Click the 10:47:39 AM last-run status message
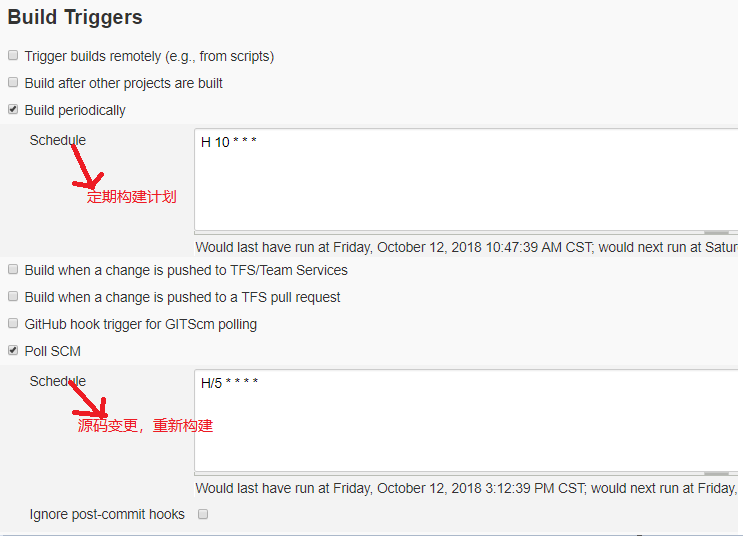Viewport: 743px width, 536px height. pos(466,247)
